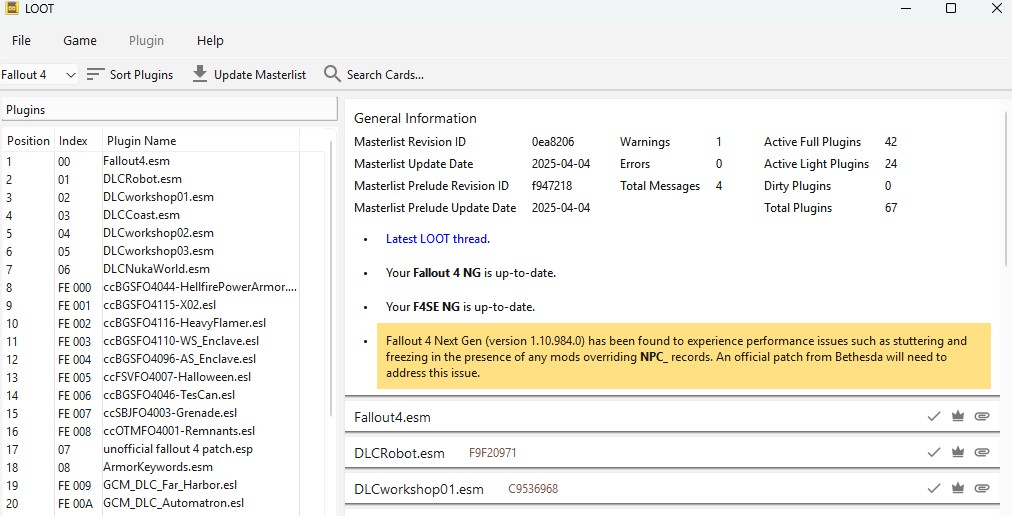Select DLCworkshop03.esm in plugin list
Screen dimensions: 1012x516
point(151,251)
